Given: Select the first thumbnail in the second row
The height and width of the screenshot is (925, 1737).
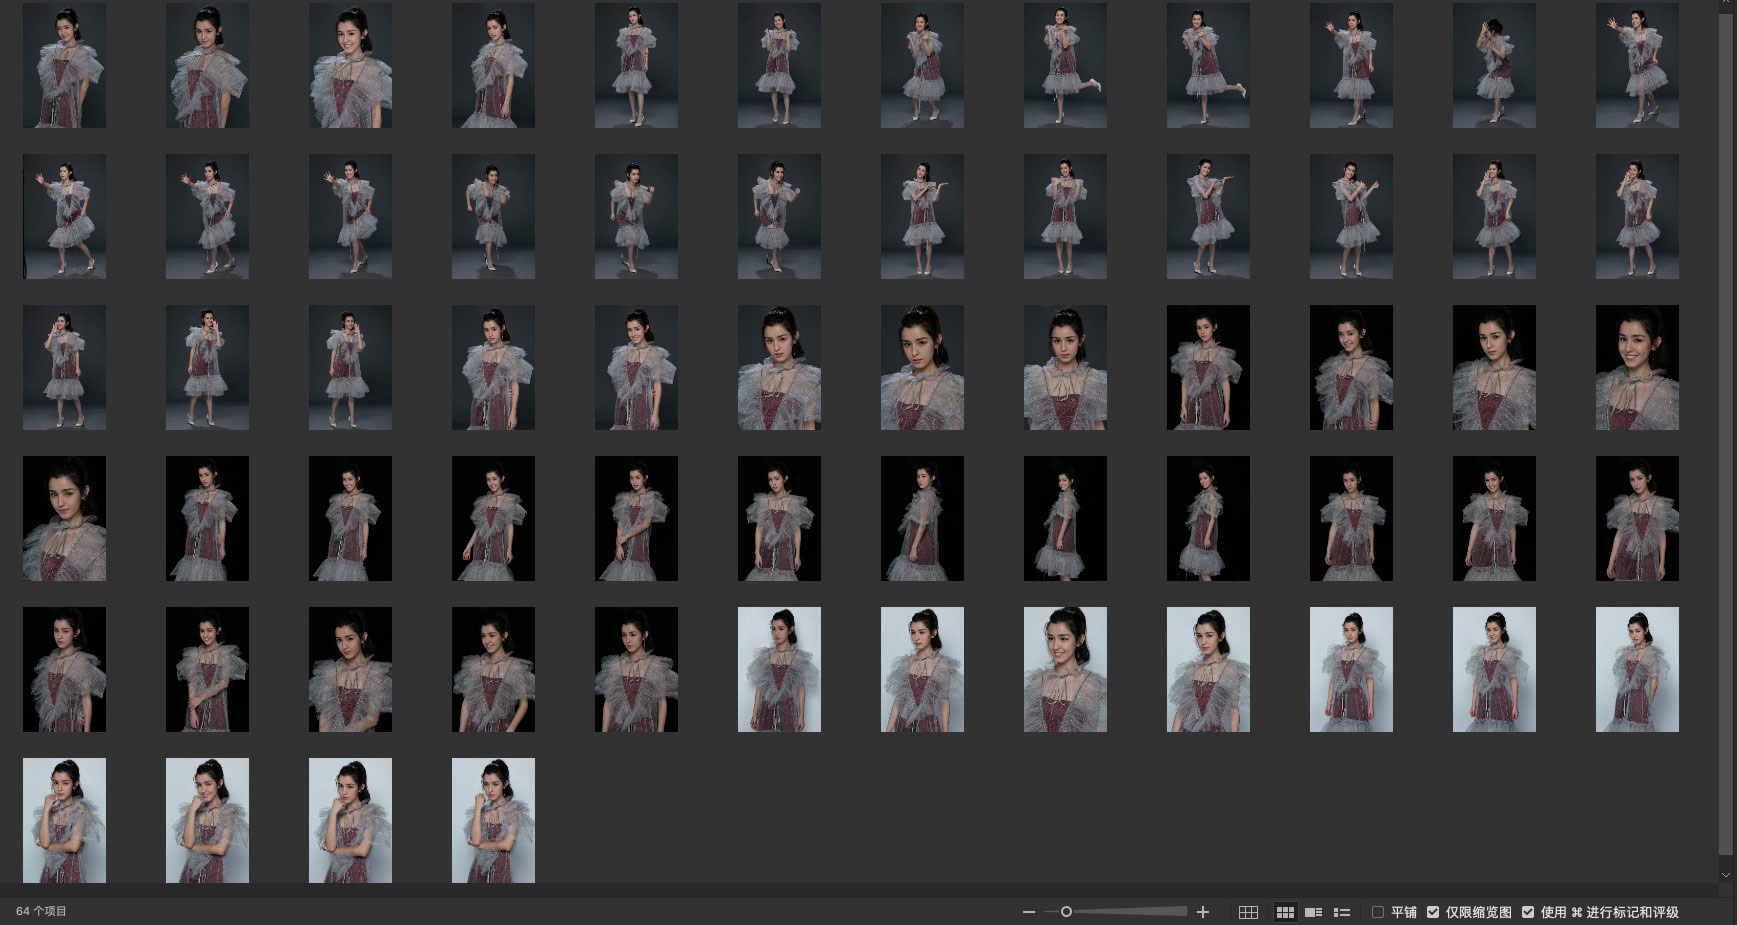Looking at the screenshot, I should (x=64, y=216).
